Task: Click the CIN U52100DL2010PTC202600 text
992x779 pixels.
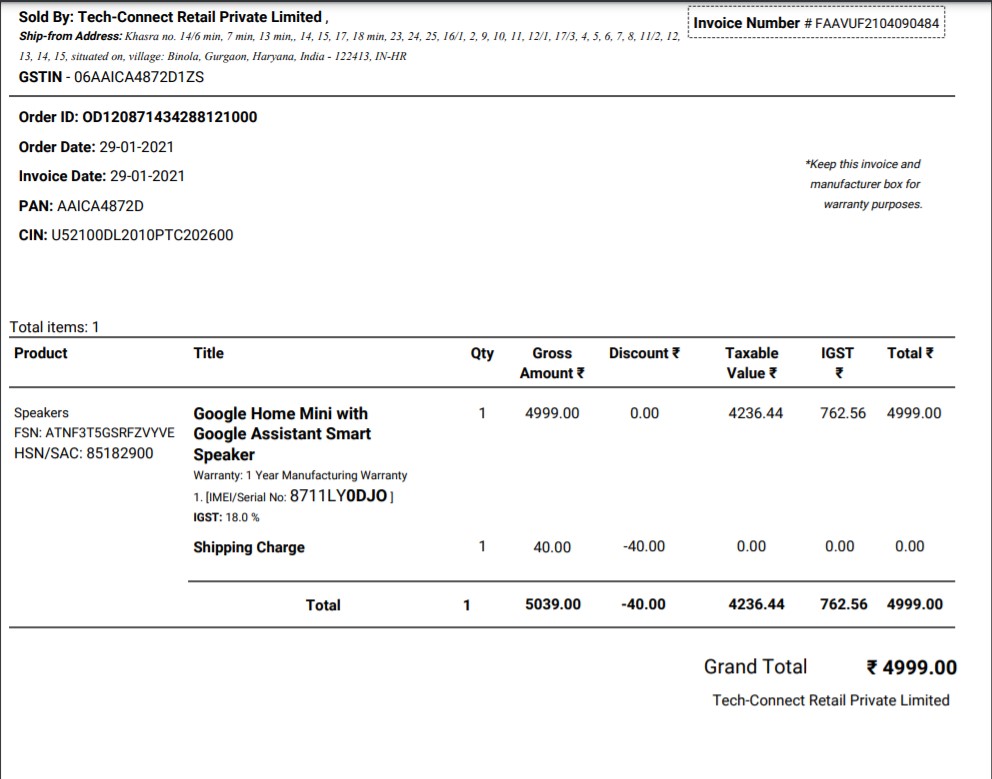Action: point(126,236)
